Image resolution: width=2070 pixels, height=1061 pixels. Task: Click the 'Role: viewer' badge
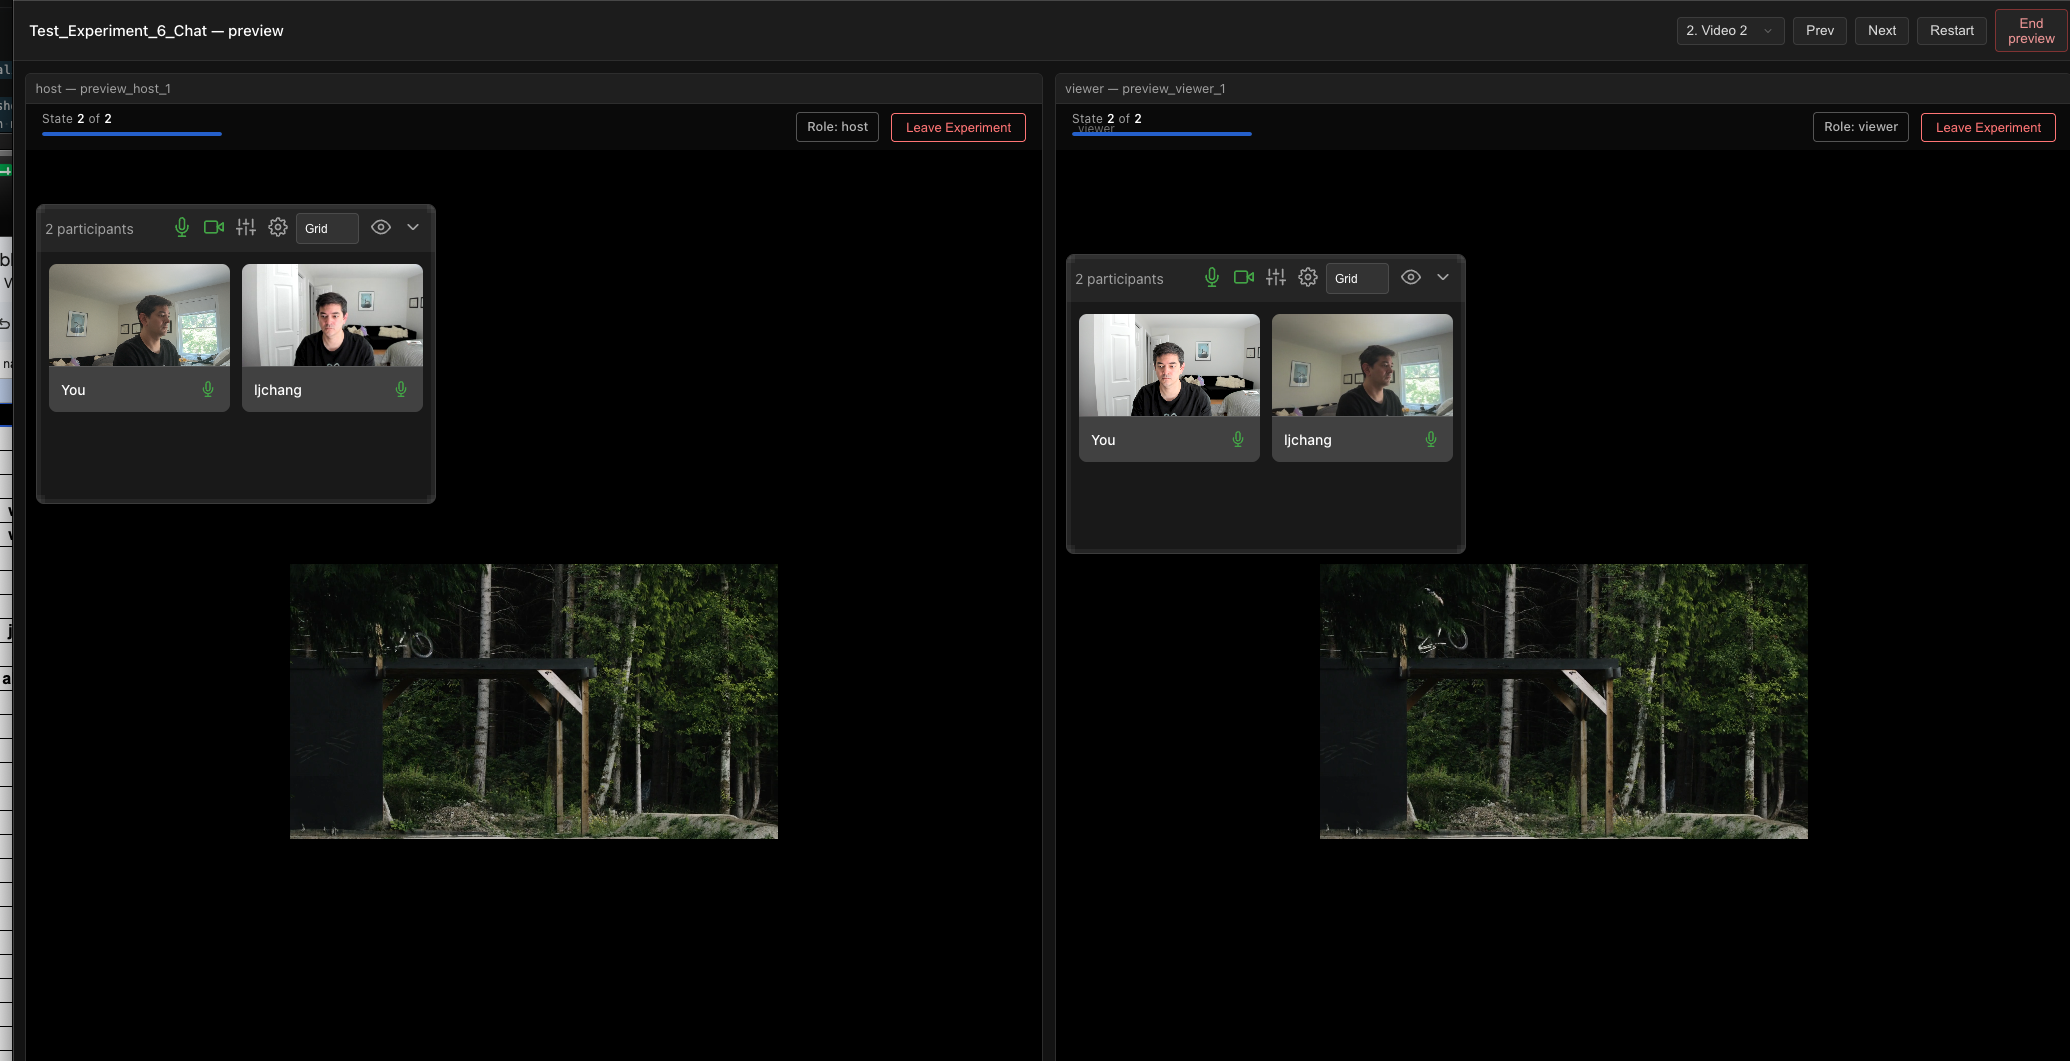point(1861,127)
